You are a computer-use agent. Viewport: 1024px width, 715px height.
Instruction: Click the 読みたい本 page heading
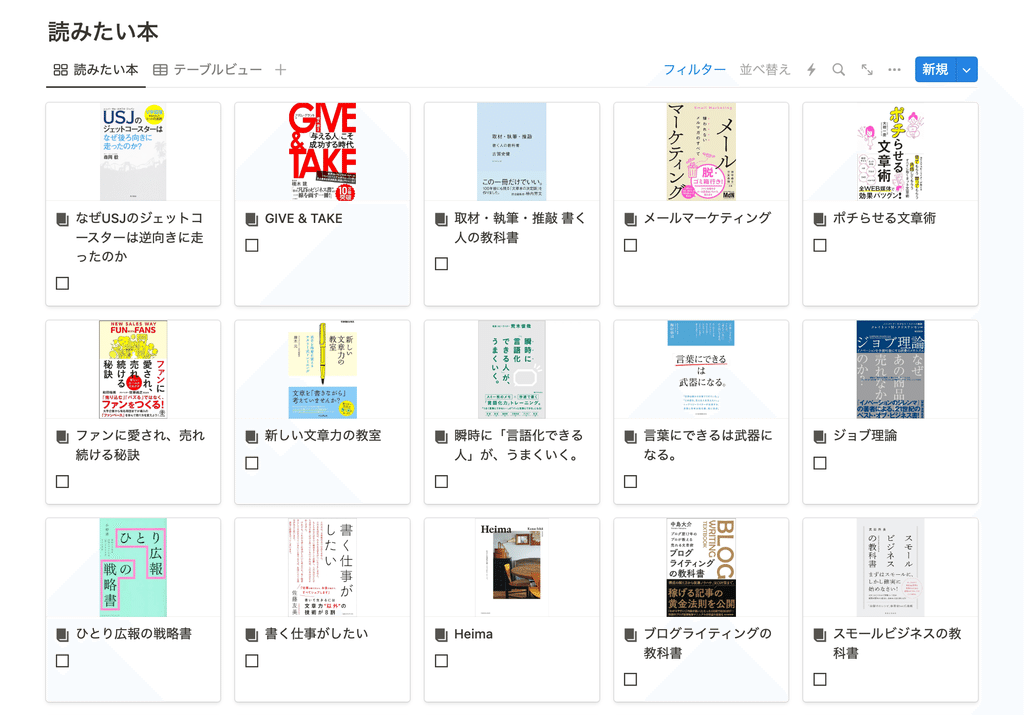coord(103,31)
